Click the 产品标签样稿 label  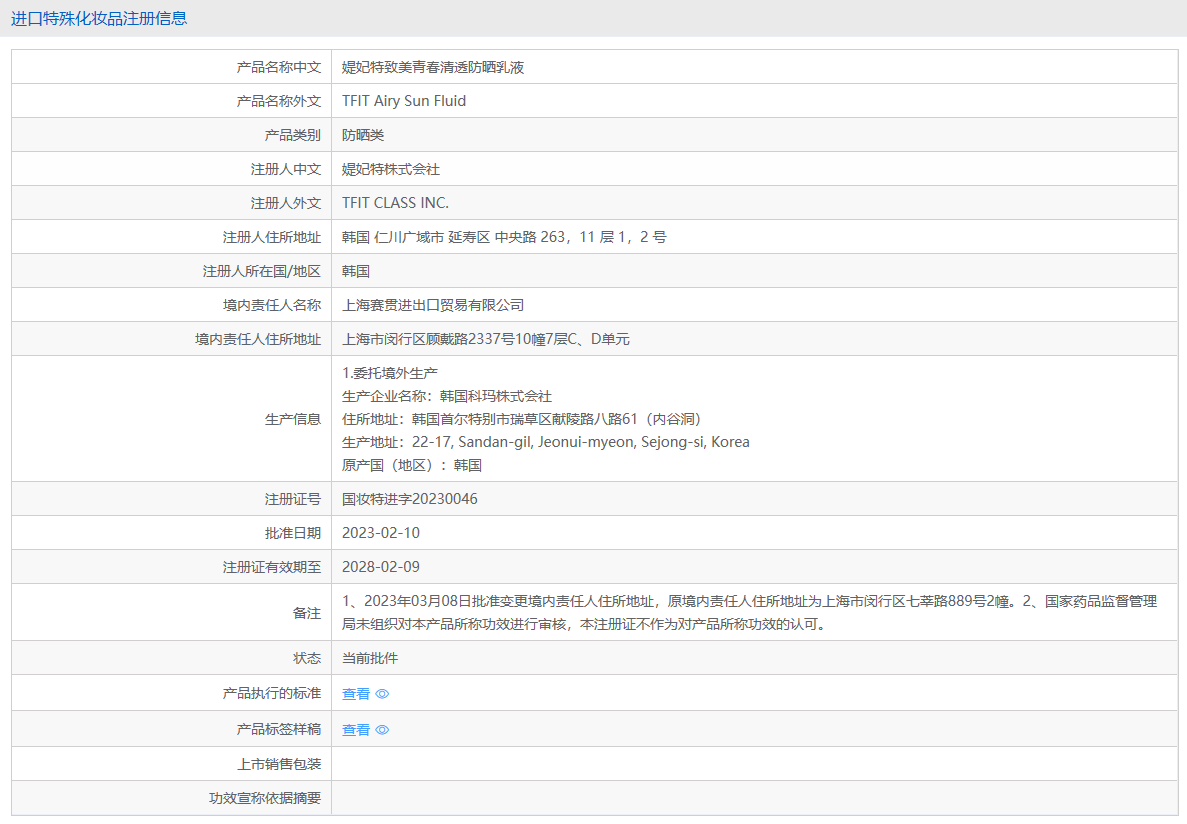(x=279, y=729)
